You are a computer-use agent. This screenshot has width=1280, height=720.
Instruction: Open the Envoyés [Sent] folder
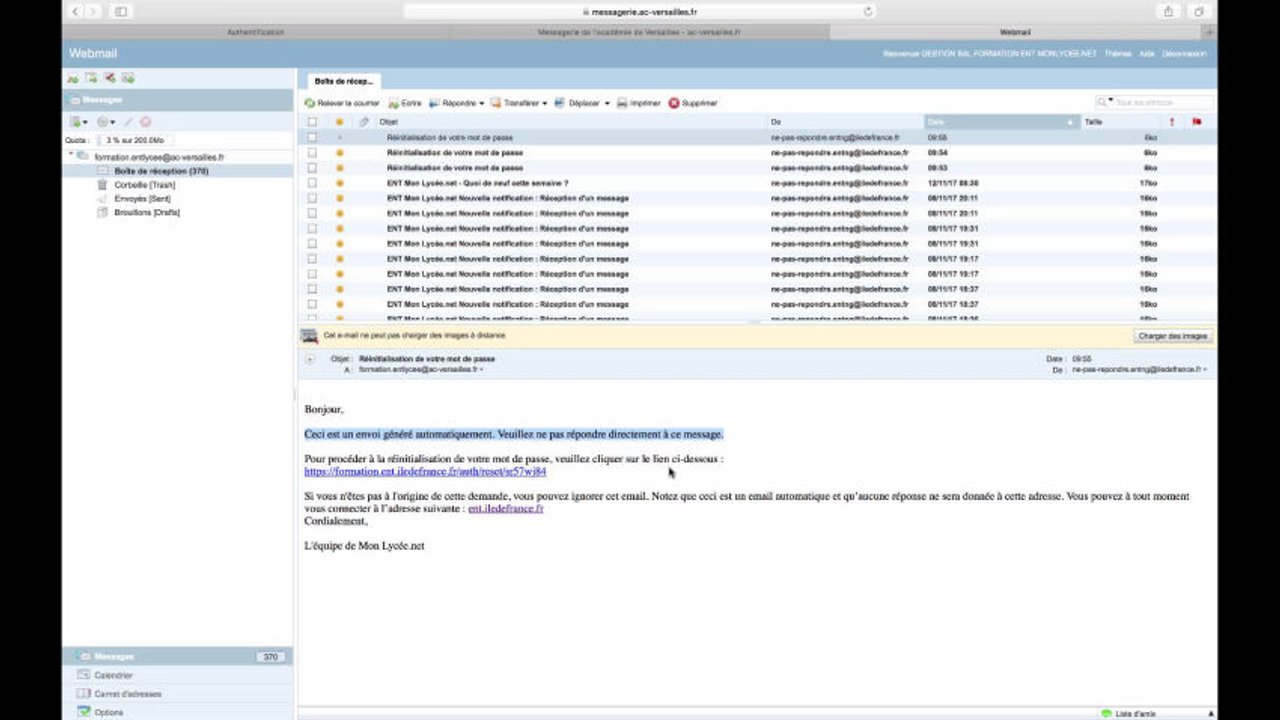click(x=141, y=199)
